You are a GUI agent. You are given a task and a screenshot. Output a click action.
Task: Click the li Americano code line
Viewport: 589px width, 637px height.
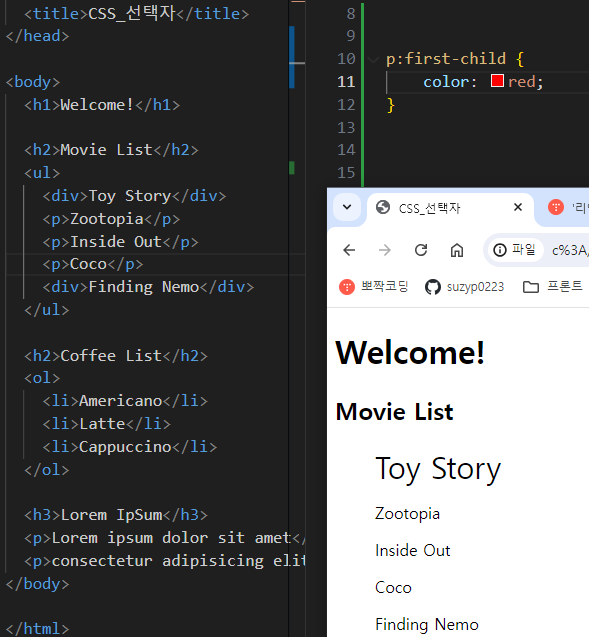pyautogui.click(x=125, y=401)
